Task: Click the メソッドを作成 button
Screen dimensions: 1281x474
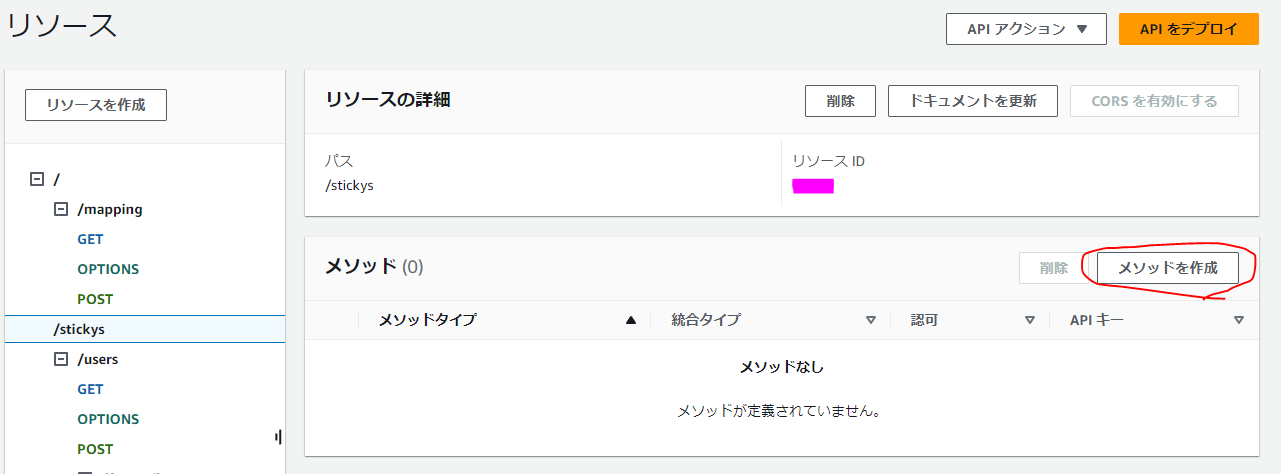Action: (1167, 268)
